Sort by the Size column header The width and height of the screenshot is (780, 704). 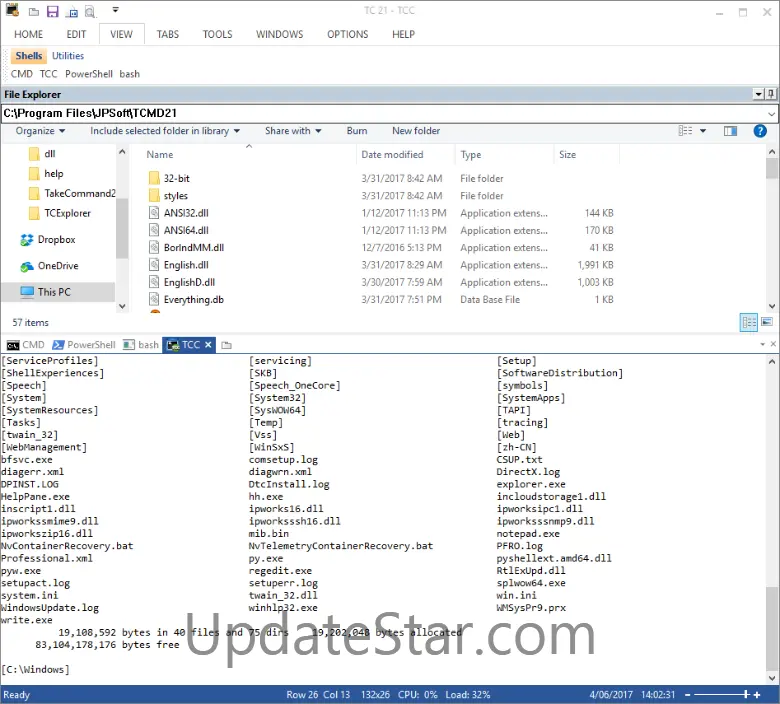click(x=568, y=155)
